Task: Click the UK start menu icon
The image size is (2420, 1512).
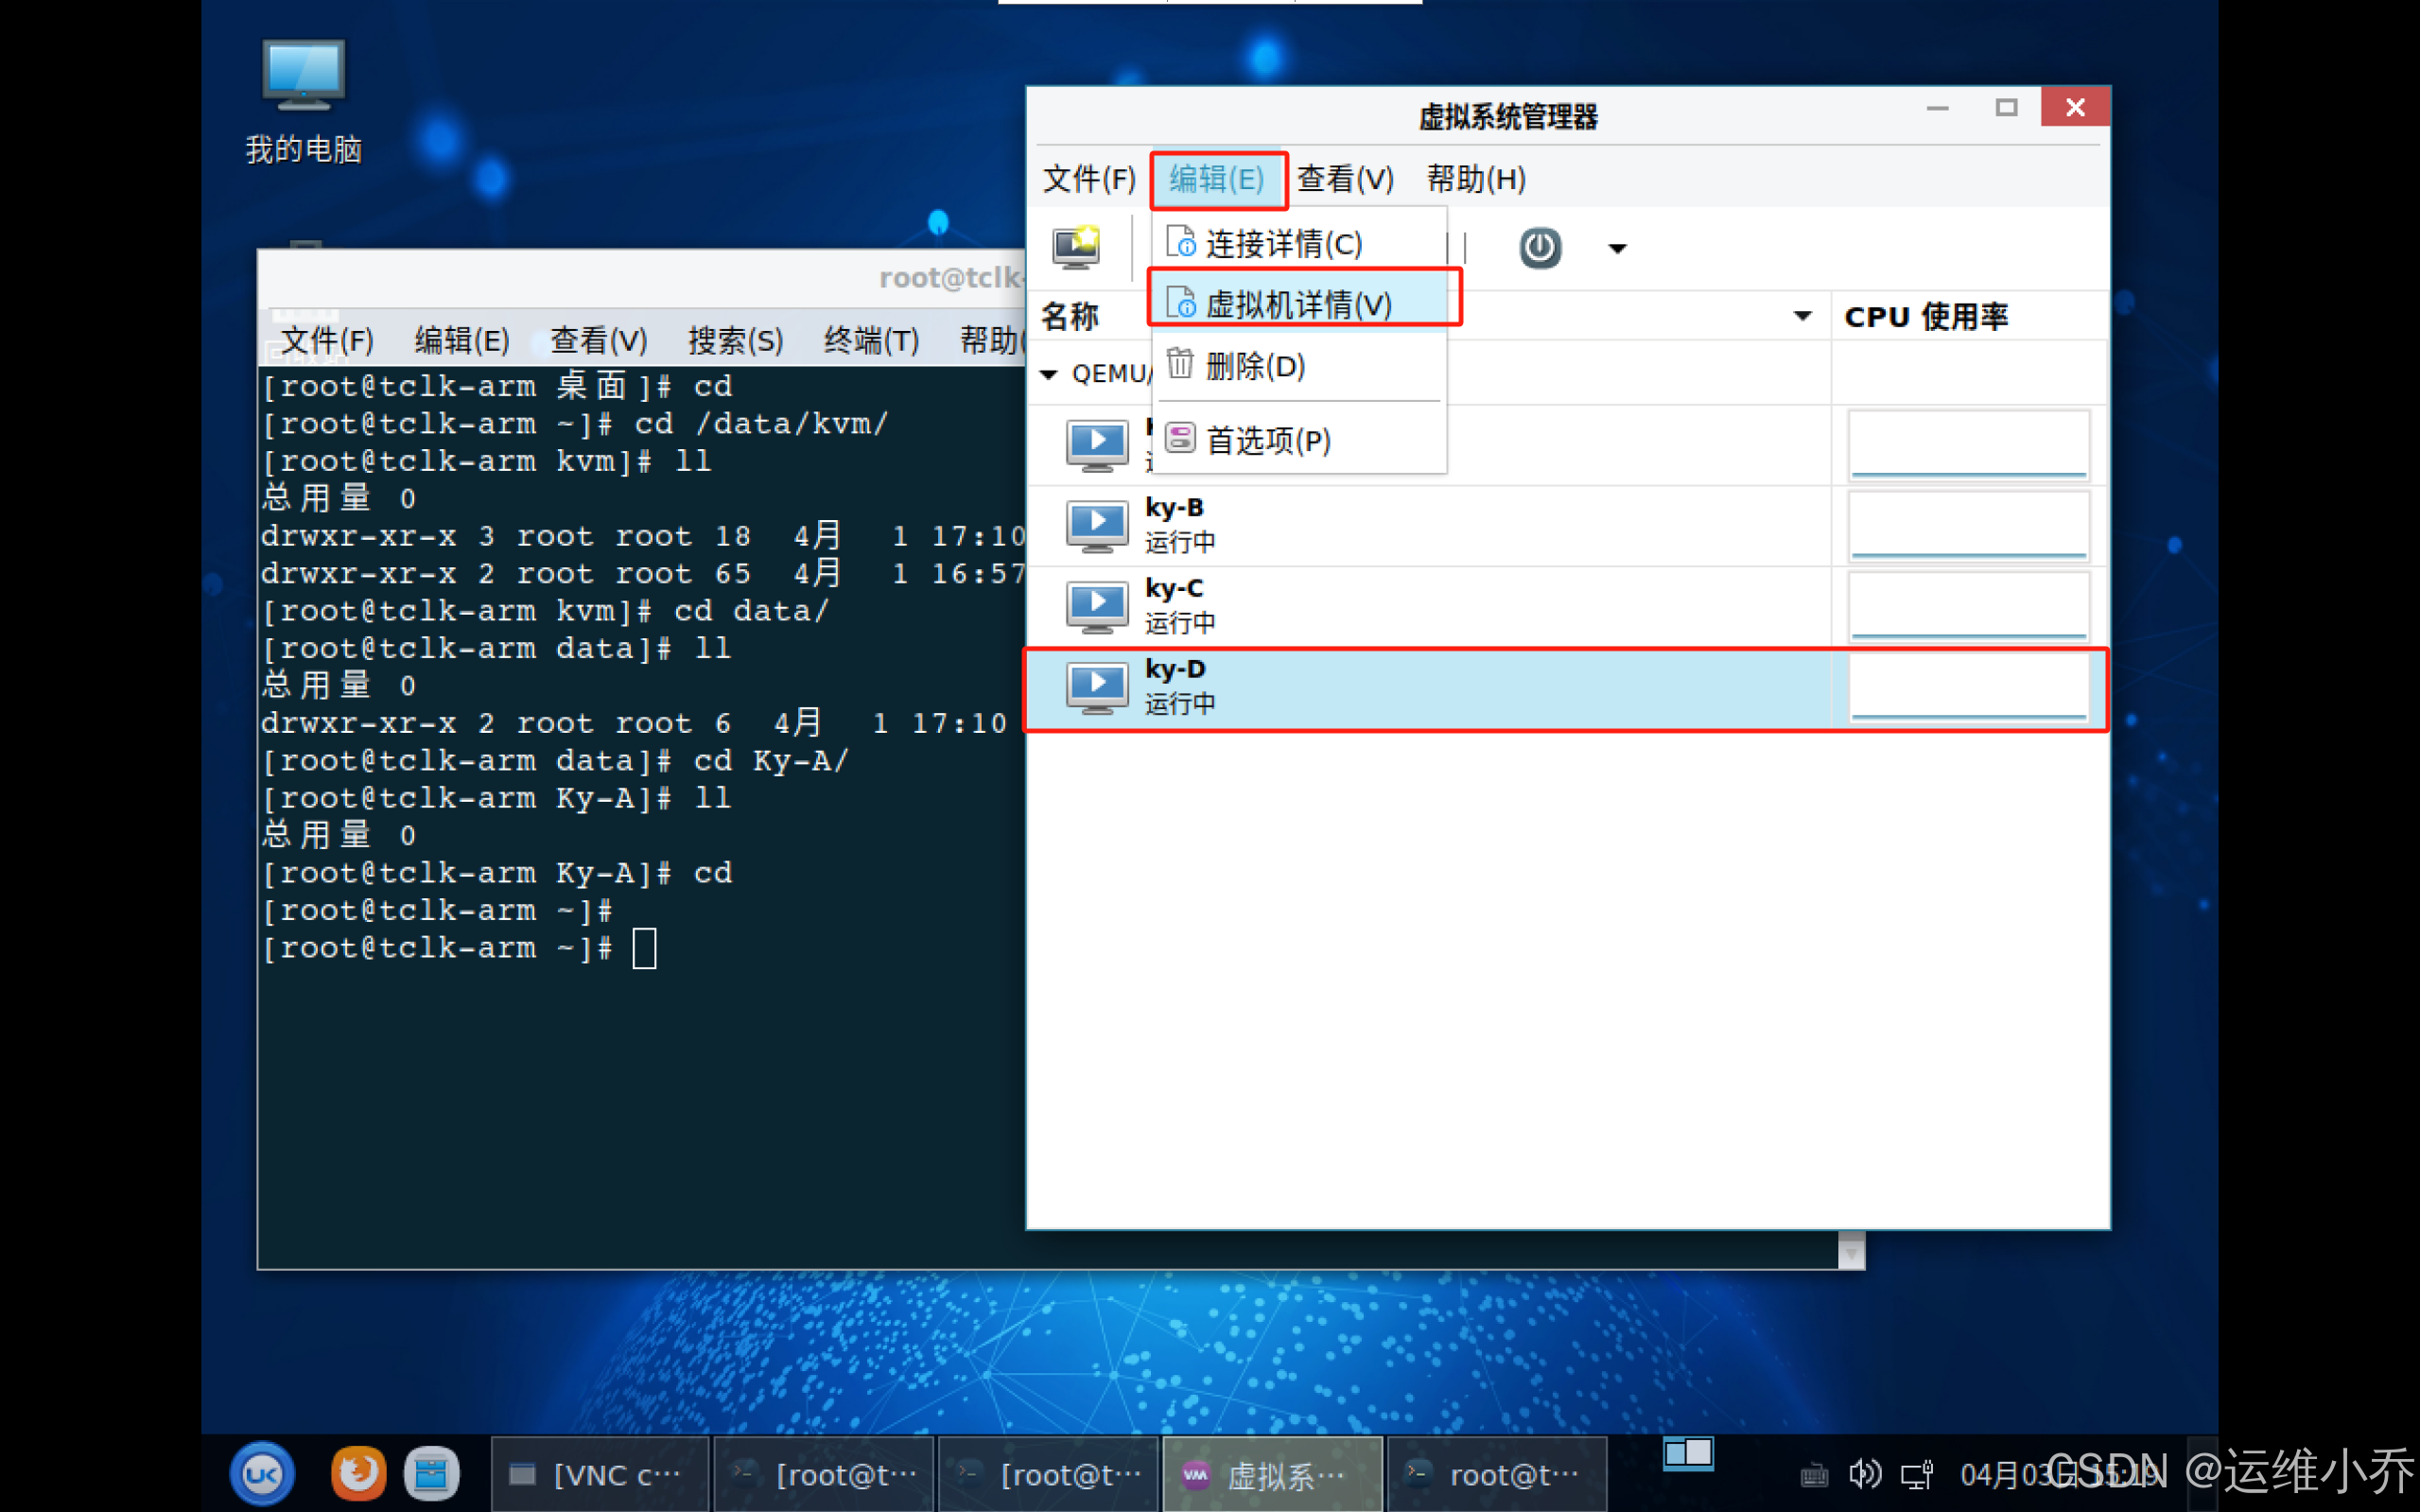Action: pos(263,1473)
